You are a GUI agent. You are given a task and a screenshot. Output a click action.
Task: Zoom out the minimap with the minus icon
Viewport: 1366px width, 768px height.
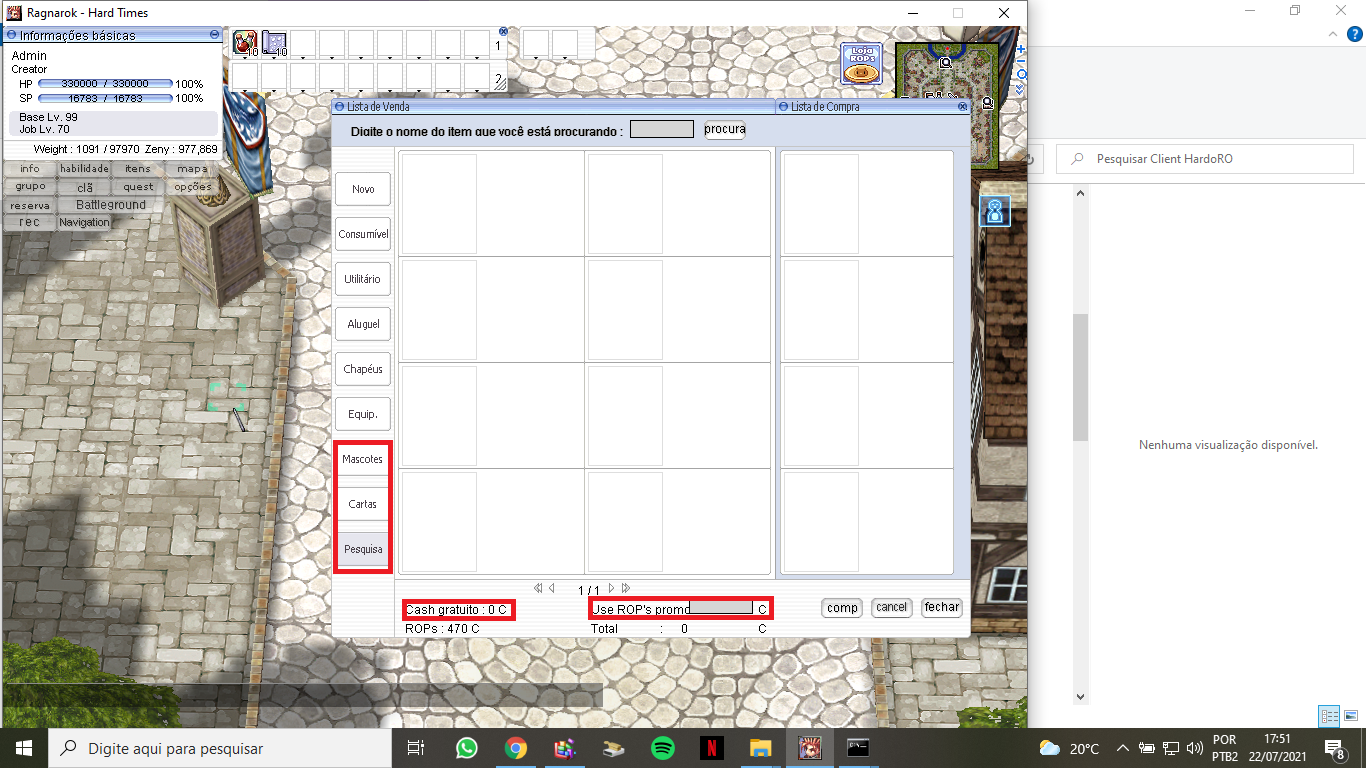1020,61
